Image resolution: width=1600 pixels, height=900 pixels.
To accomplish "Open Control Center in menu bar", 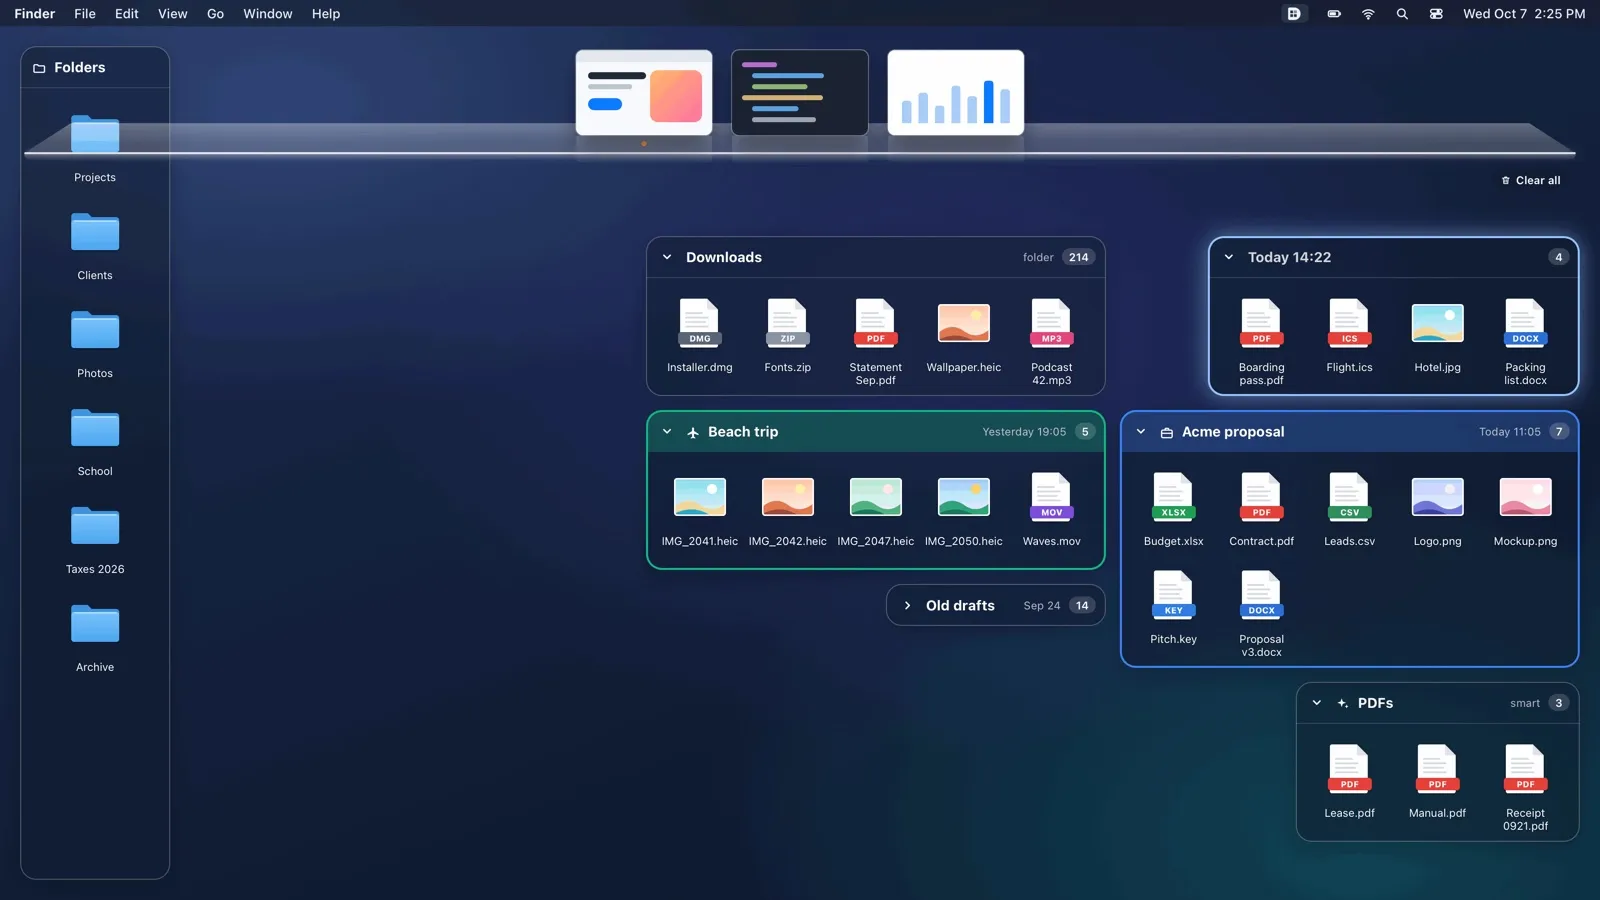I will pyautogui.click(x=1436, y=14).
